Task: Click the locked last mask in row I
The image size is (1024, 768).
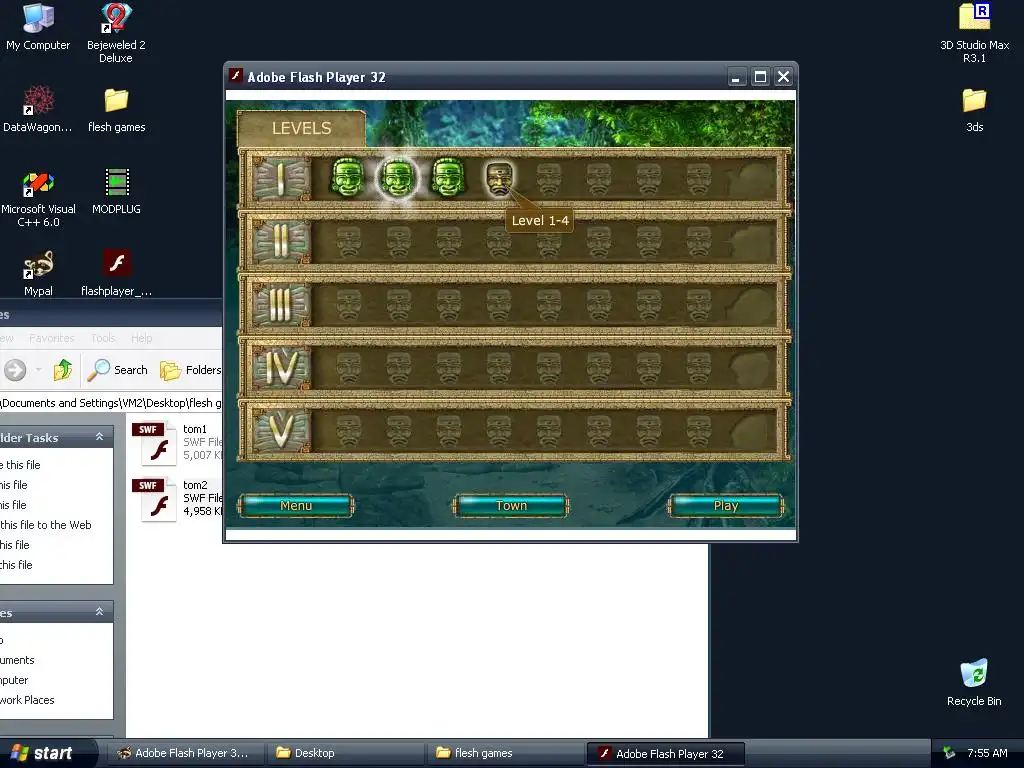Action: [x=698, y=179]
